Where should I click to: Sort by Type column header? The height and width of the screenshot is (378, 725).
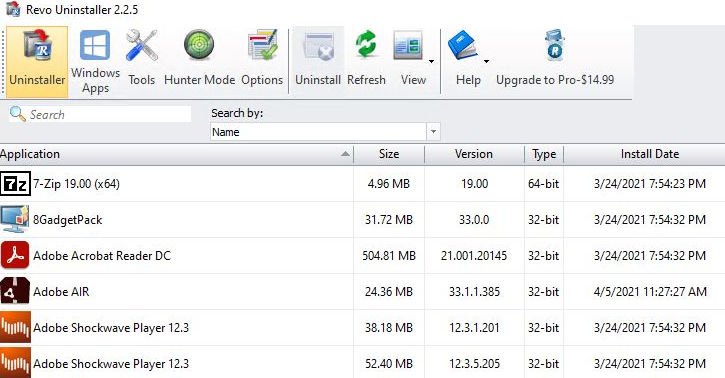544,154
